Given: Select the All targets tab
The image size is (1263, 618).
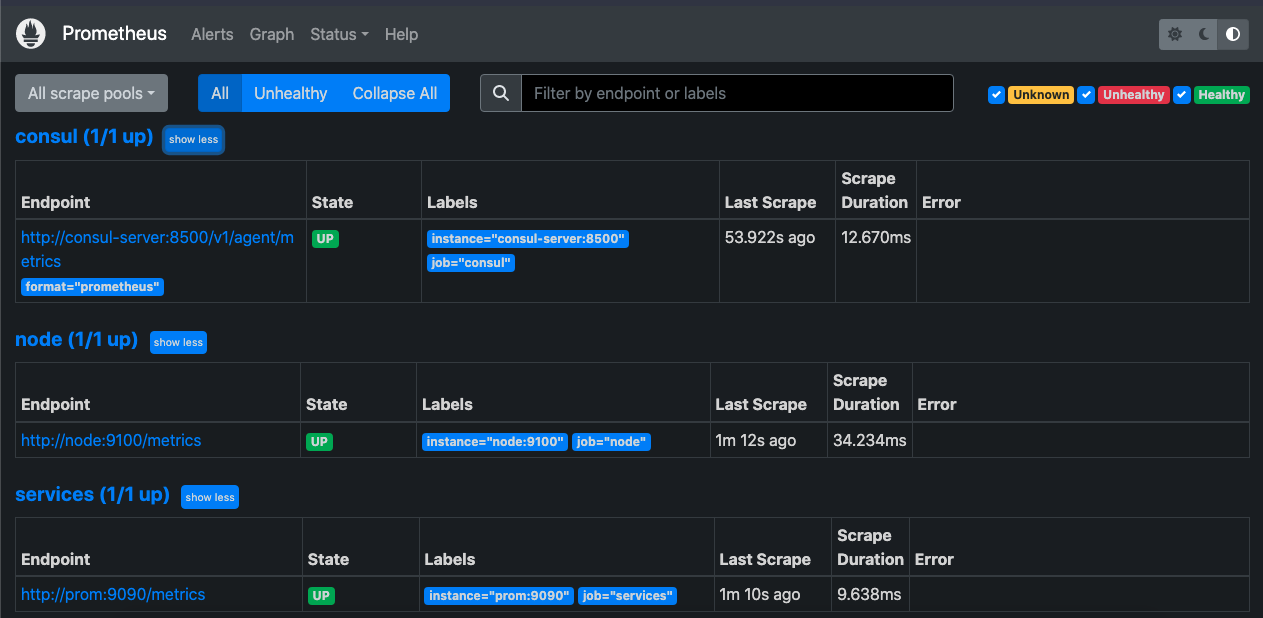Looking at the screenshot, I should [x=220, y=93].
